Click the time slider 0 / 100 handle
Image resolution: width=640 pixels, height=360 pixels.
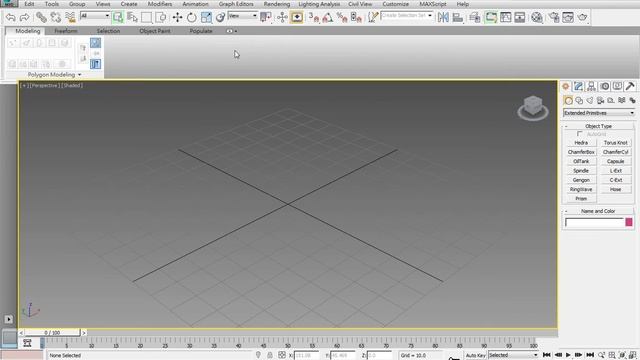52,333
